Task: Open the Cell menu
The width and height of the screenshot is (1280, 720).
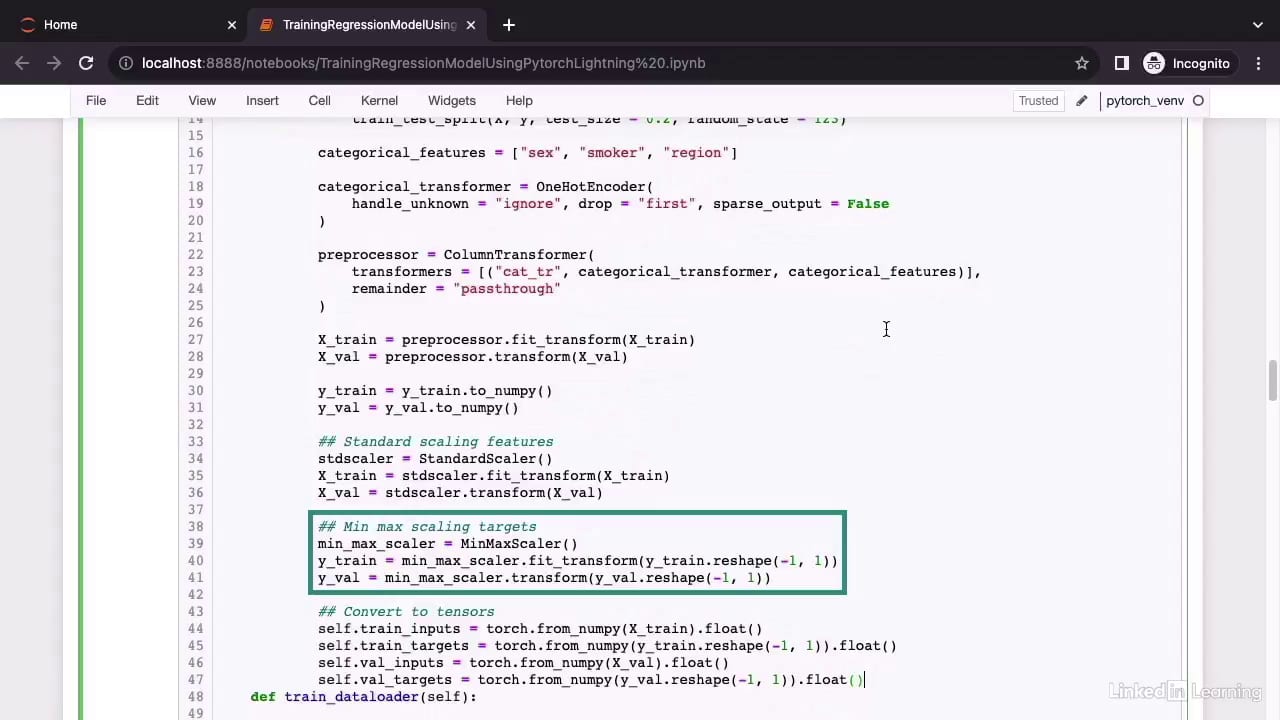Action: pos(319,100)
